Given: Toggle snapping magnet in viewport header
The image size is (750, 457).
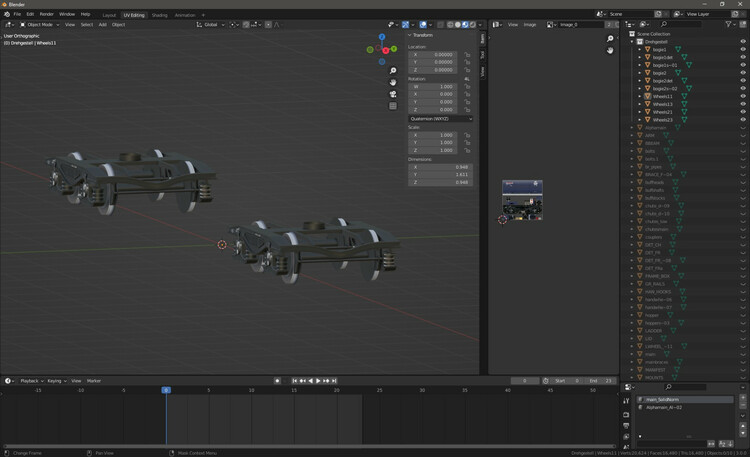Looking at the screenshot, I should pos(246,24).
